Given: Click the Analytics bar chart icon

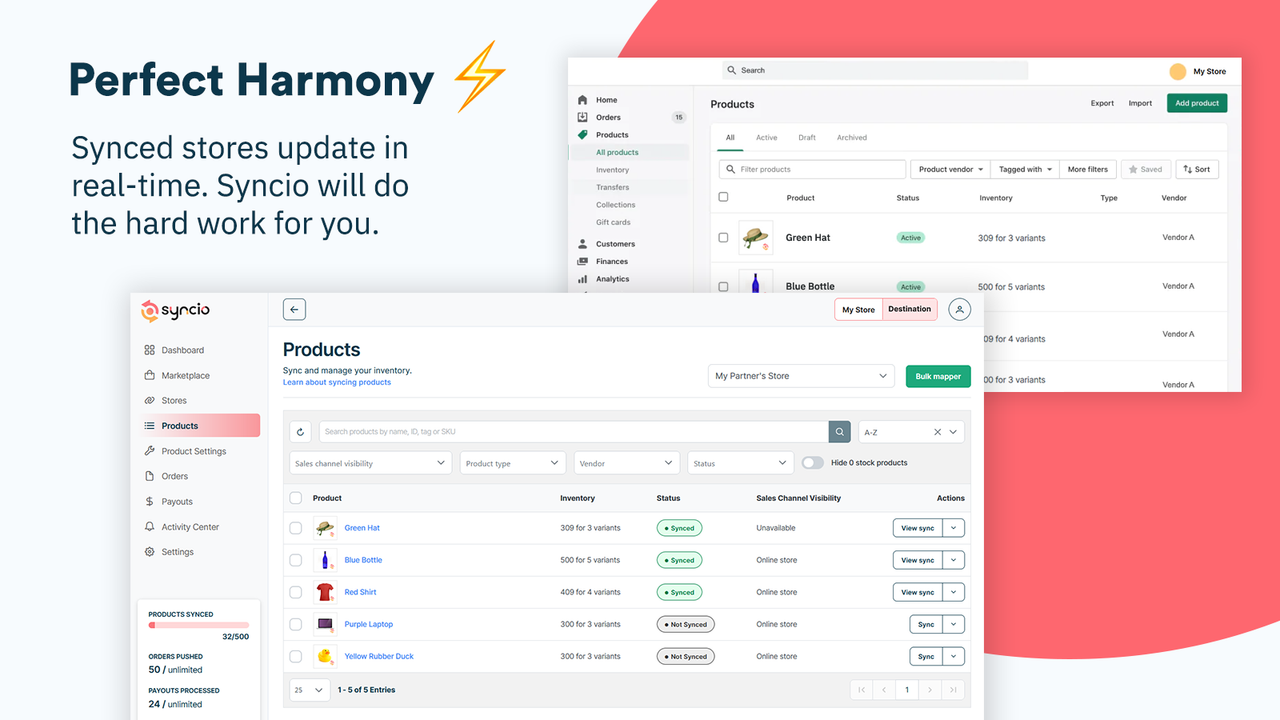Looking at the screenshot, I should point(583,279).
